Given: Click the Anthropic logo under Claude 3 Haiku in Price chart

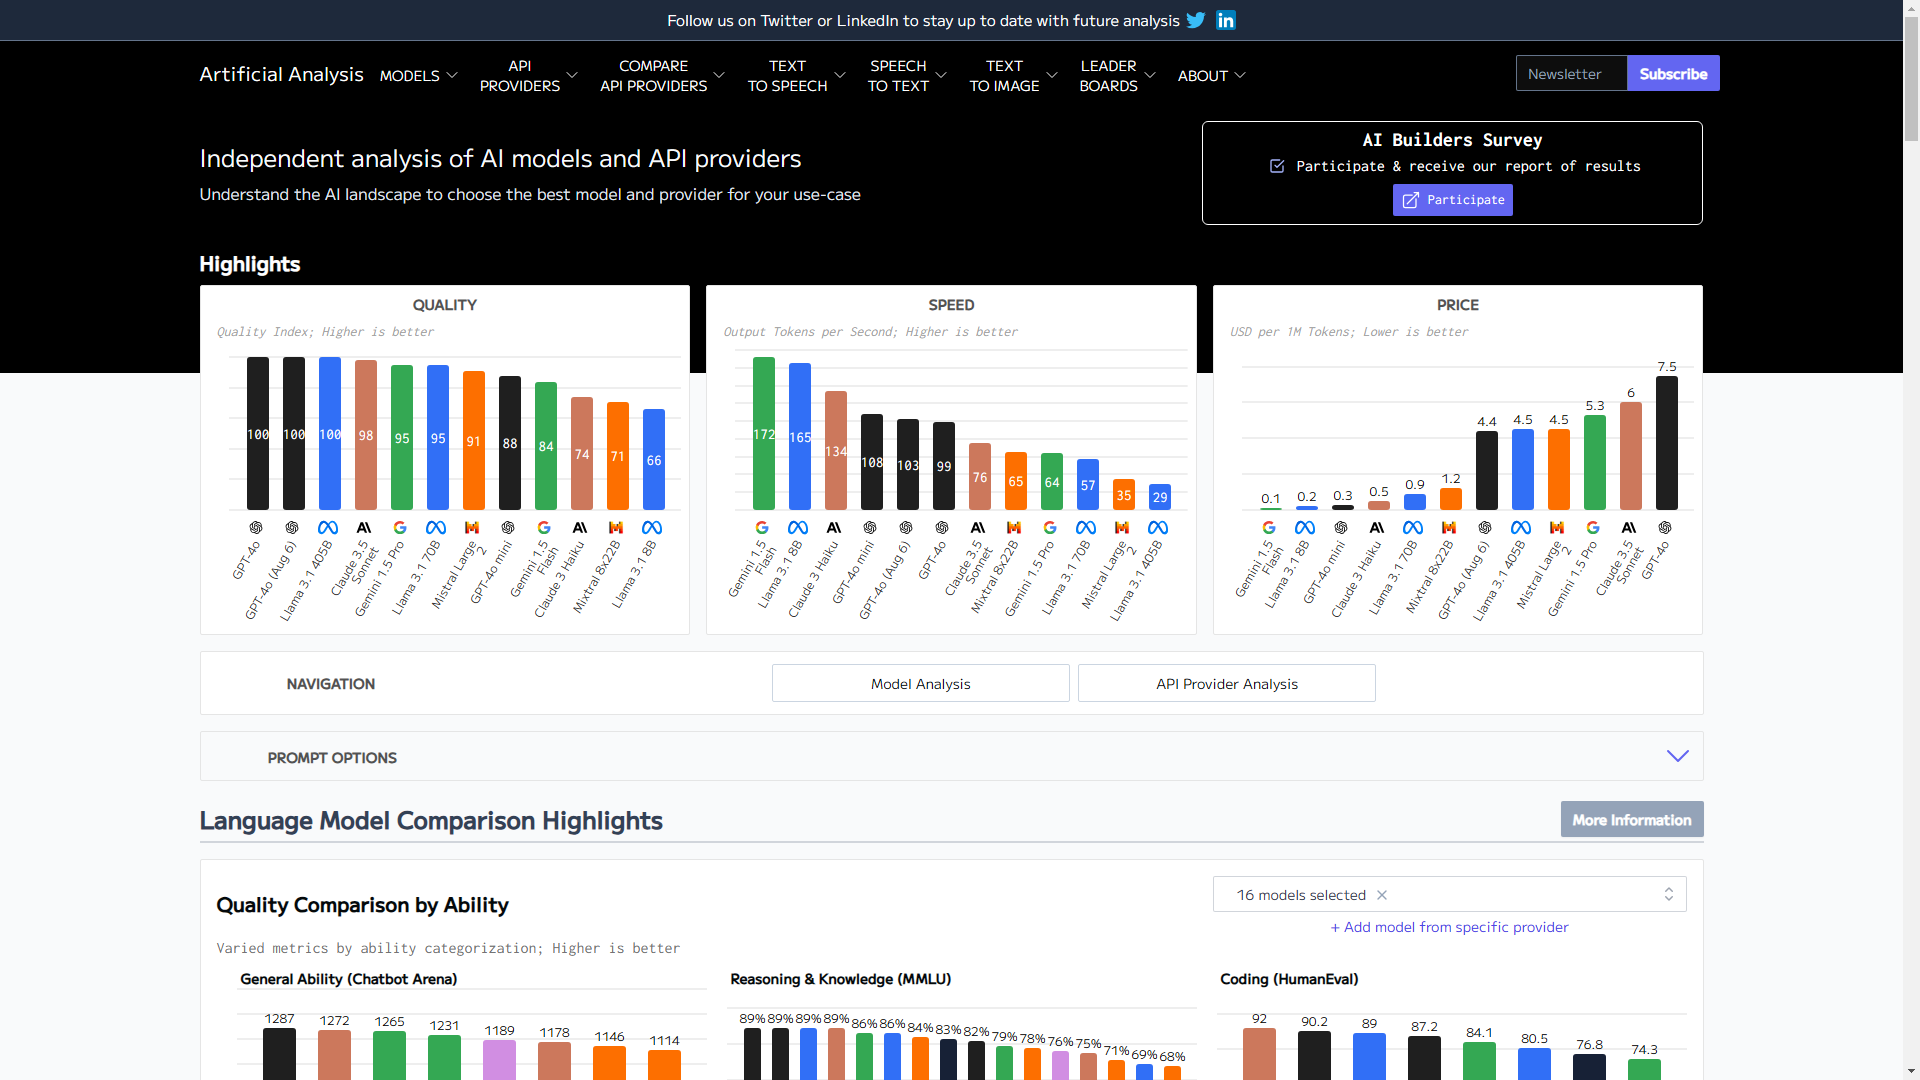Looking at the screenshot, I should pyautogui.click(x=1377, y=527).
